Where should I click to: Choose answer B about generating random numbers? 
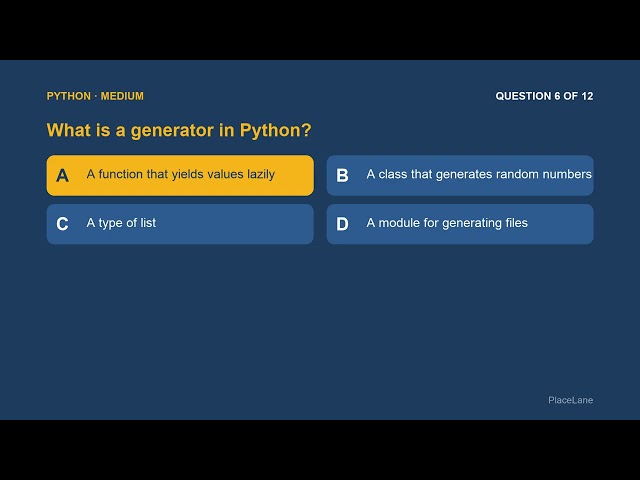coord(460,175)
